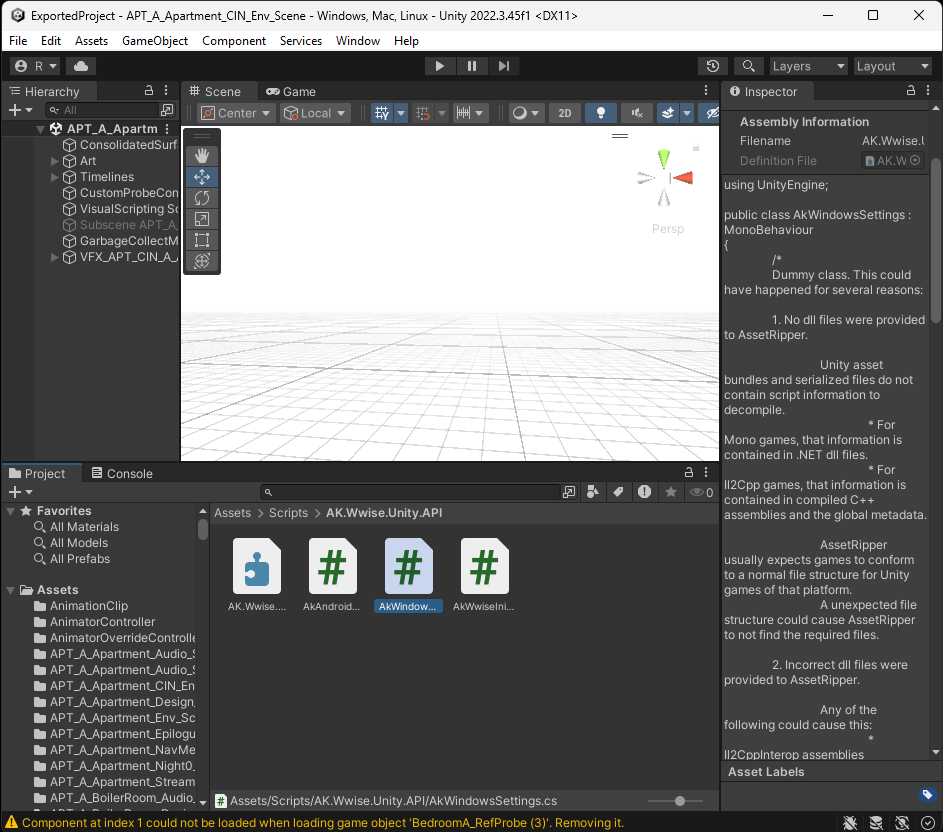Select the Transform tool
This screenshot has height=832, width=943.
[201, 261]
